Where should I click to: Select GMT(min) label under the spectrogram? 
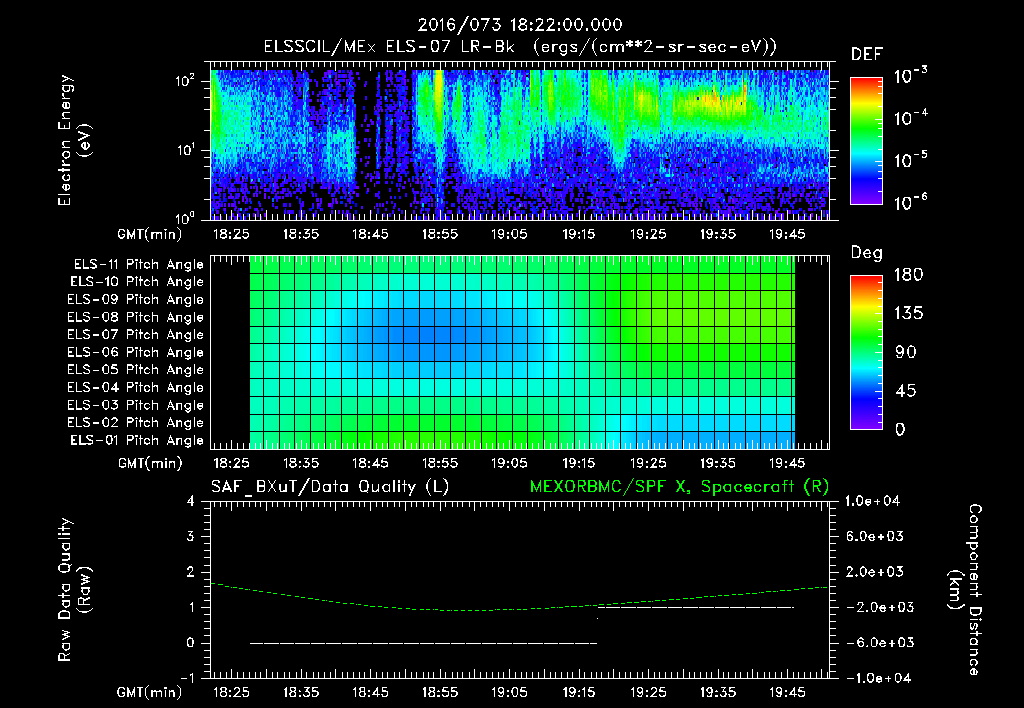tap(150, 234)
